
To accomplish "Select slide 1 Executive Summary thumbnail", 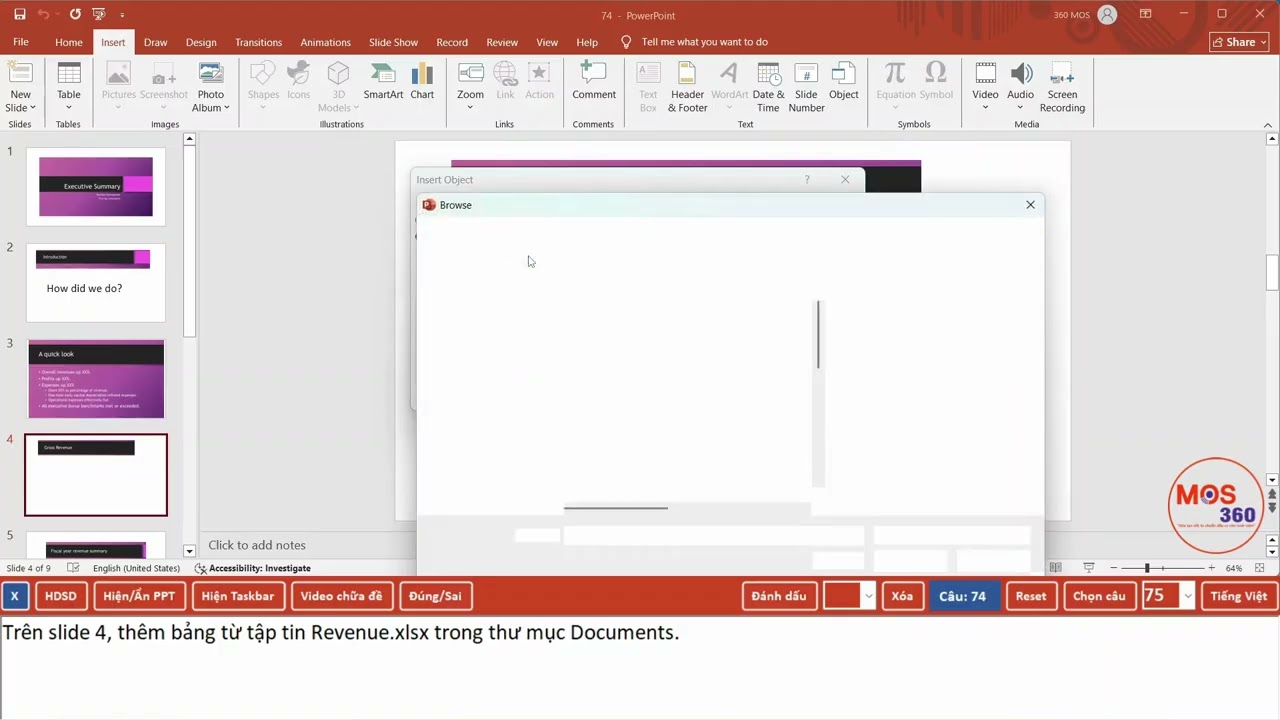I will click(96, 186).
